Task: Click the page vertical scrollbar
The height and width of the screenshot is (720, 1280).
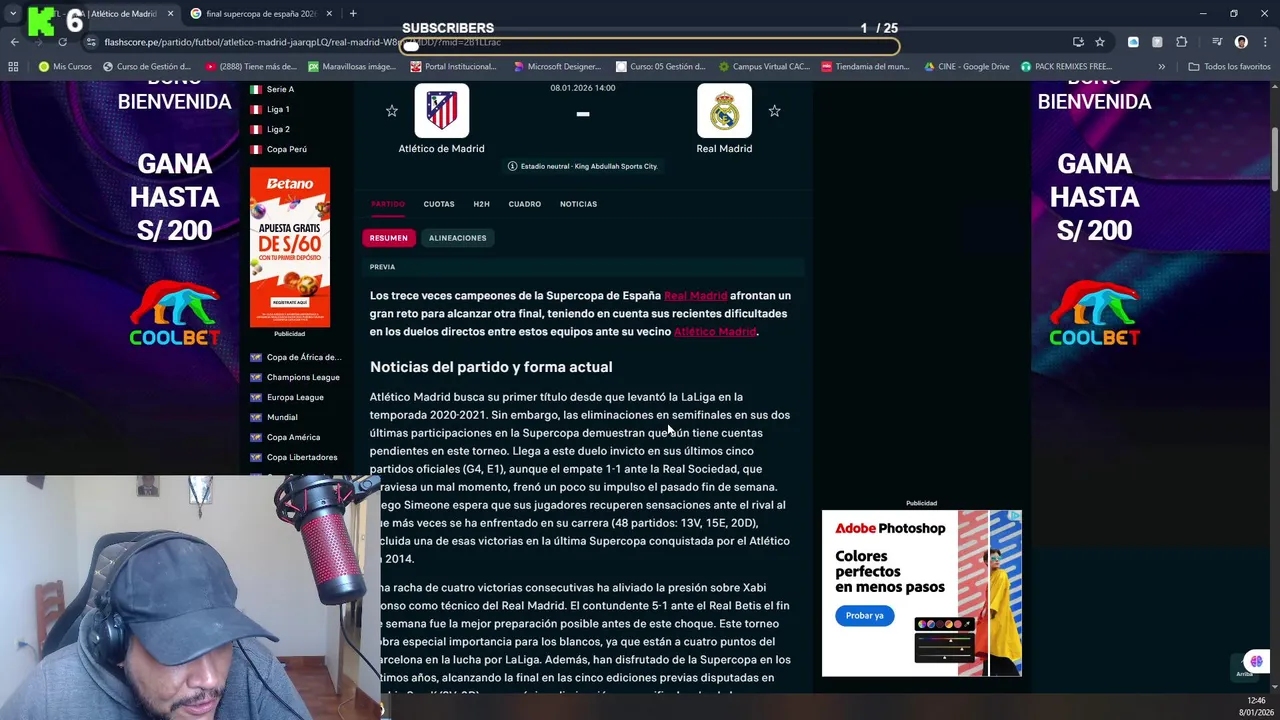Action: pyautogui.click(x=1274, y=160)
